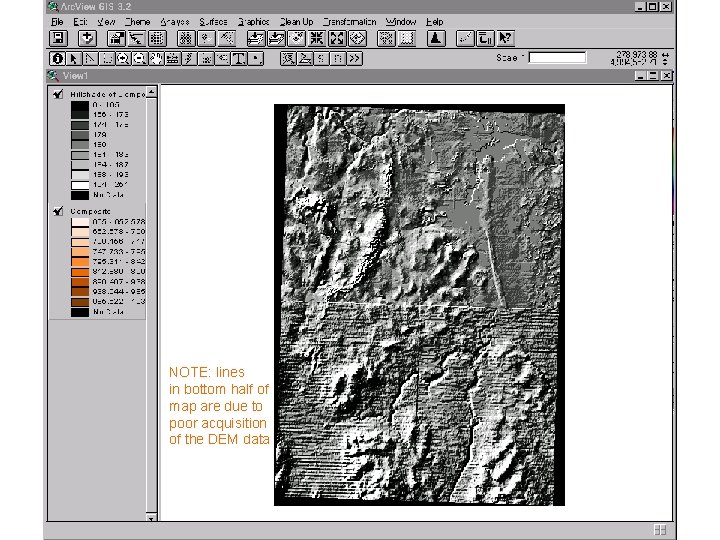Click the Zoom Out outward arrows icon
Screen dimensions: 720x540
(x=337, y=38)
